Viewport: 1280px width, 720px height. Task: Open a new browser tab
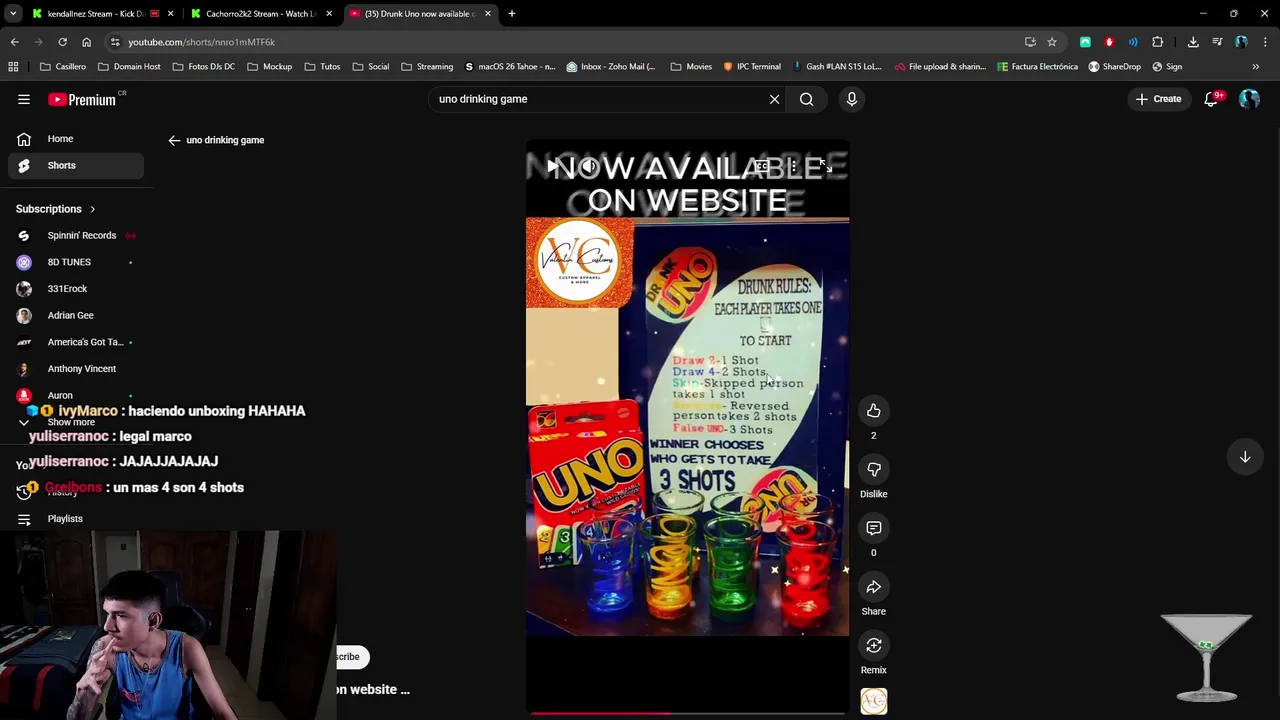512,14
